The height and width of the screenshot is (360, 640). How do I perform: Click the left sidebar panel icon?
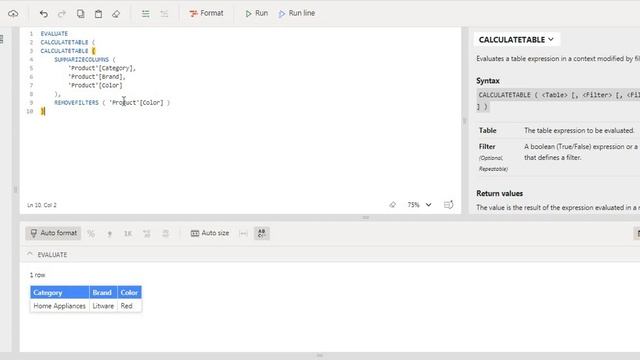click(x=2, y=39)
